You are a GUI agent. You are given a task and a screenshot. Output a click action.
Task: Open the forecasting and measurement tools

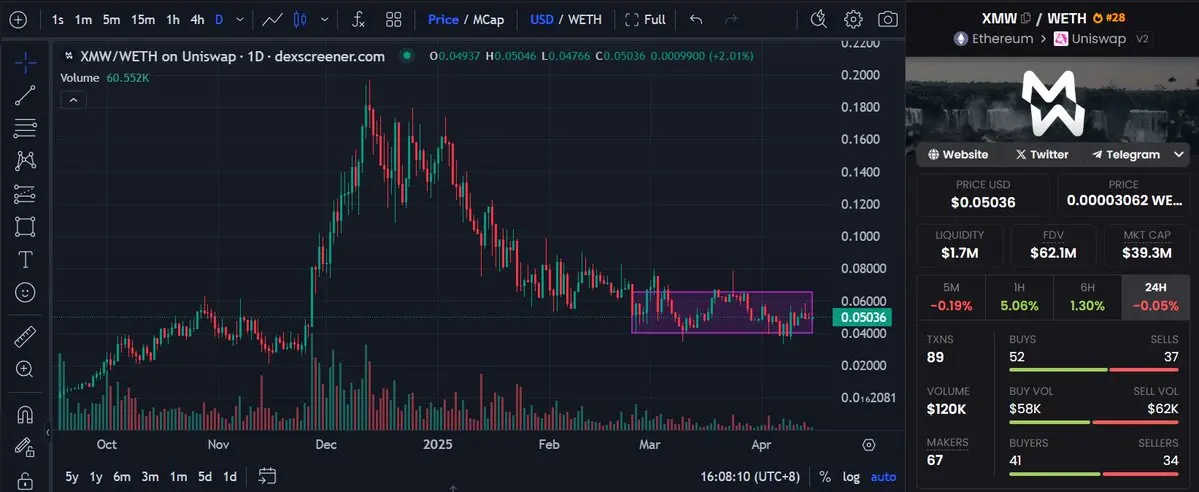(25, 194)
